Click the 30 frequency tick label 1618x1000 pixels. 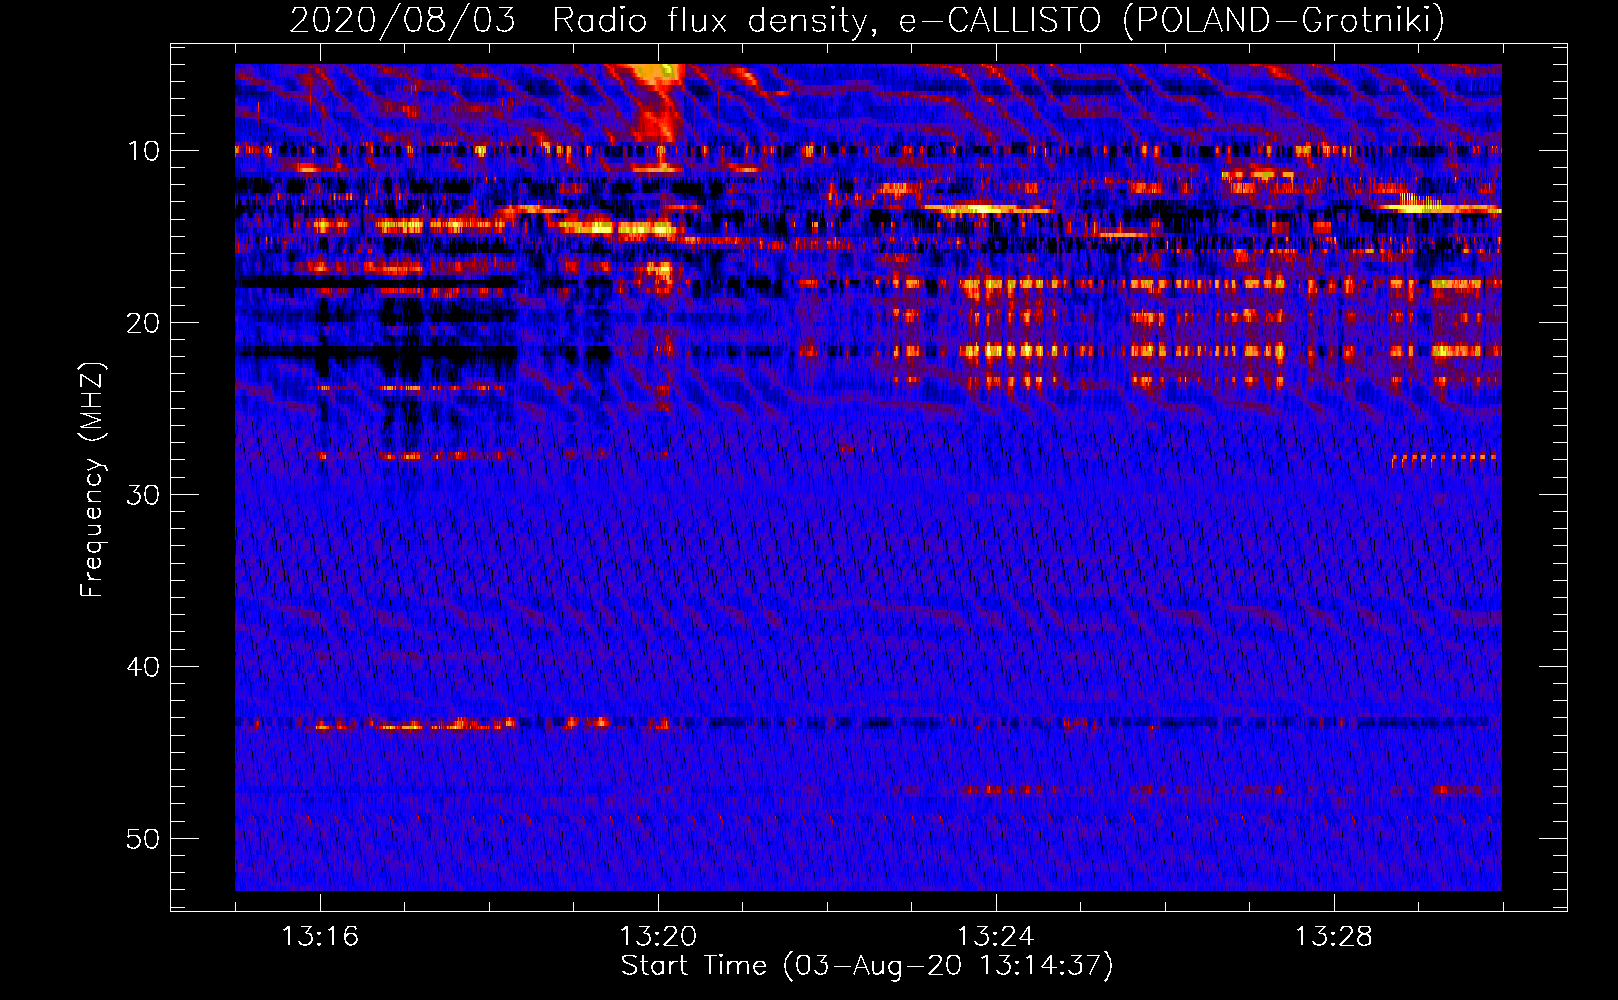click(144, 495)
